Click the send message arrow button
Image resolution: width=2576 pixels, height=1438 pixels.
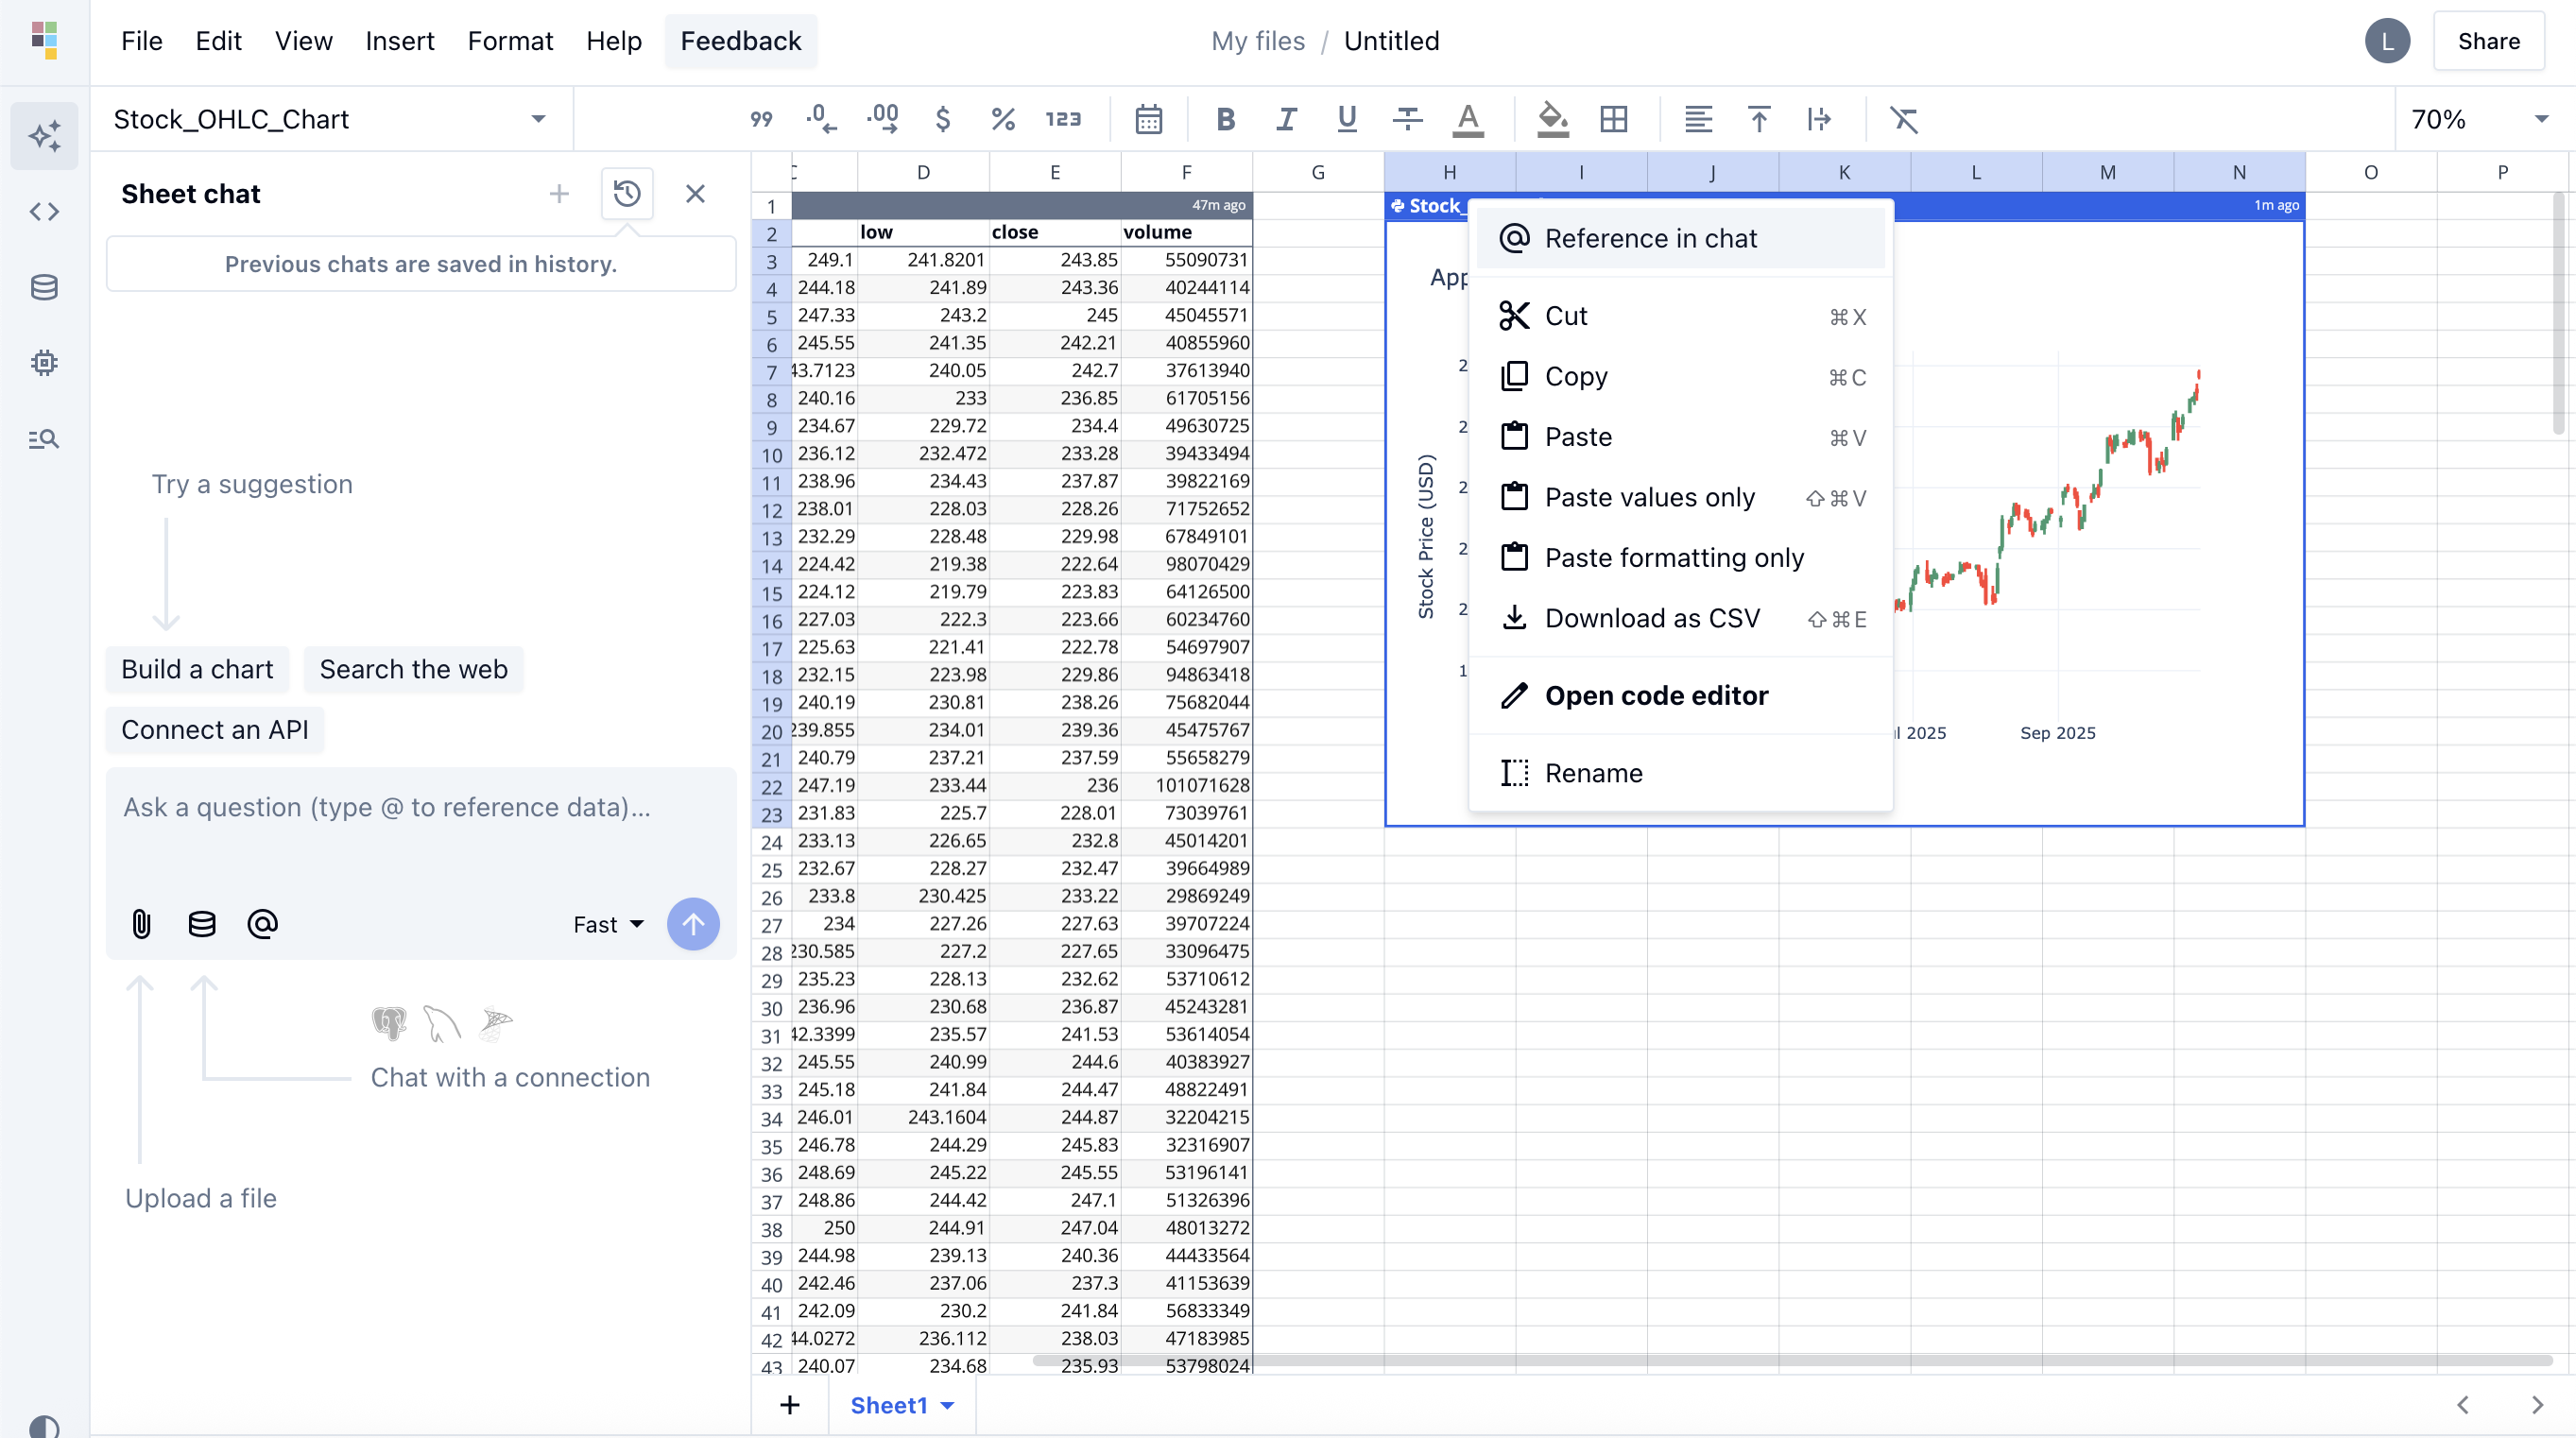693,923
